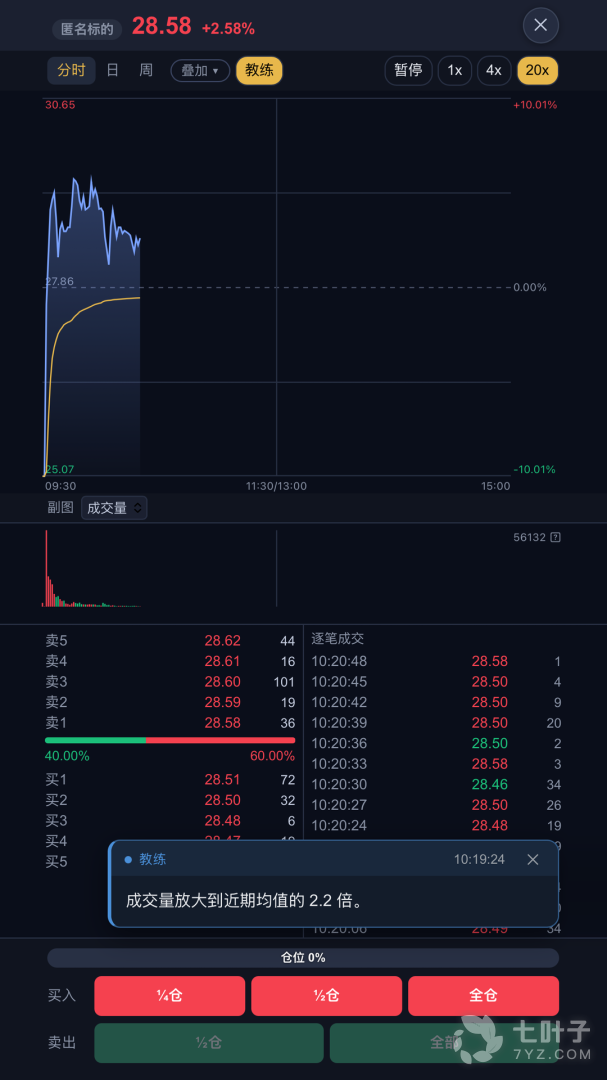Open the 成交量 sub-chart selector
Screen dimensions: 607x1080
coord(114,508)
